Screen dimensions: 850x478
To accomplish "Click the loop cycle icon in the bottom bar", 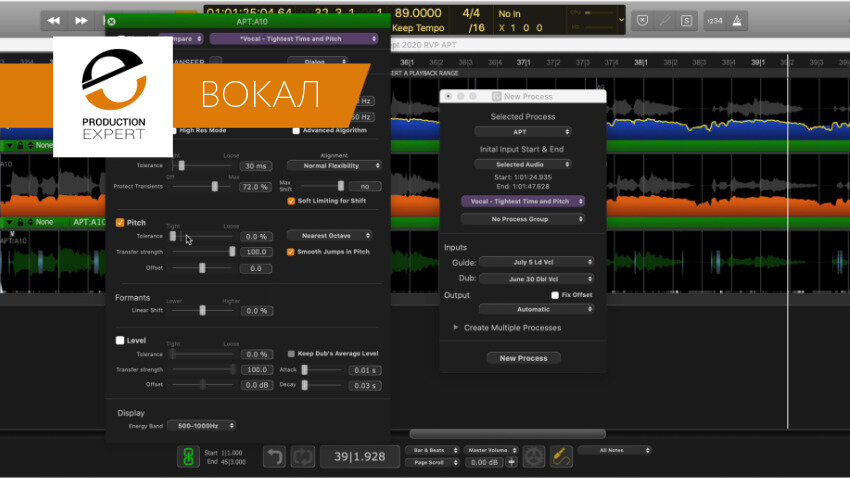I will [302, 457].
